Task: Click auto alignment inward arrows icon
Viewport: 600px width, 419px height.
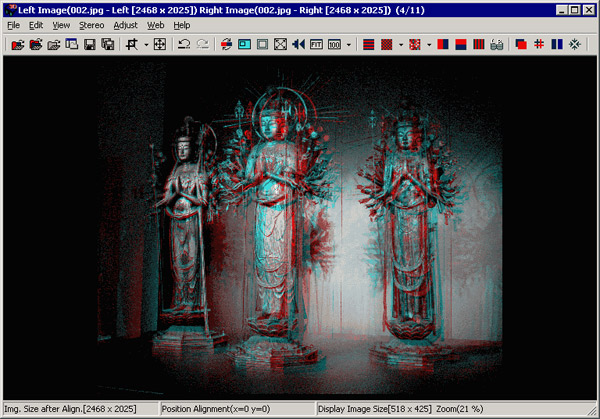Action: click(x=575, y=44)
